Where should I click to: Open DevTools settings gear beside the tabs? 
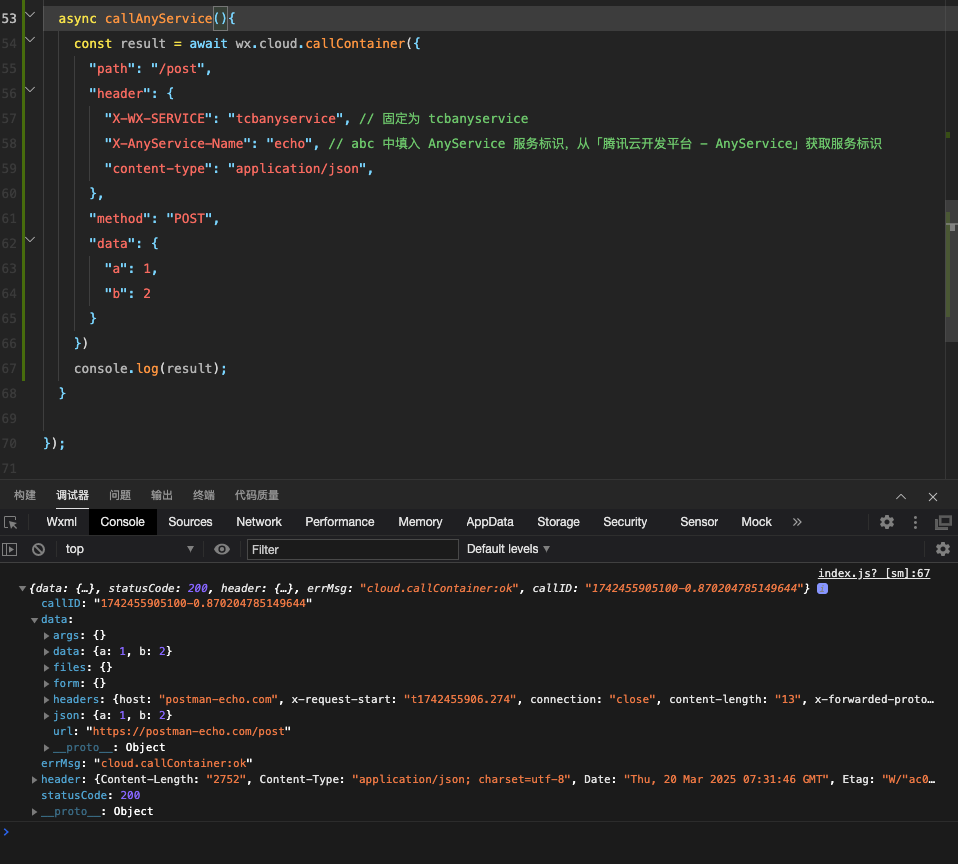(887, 522)
